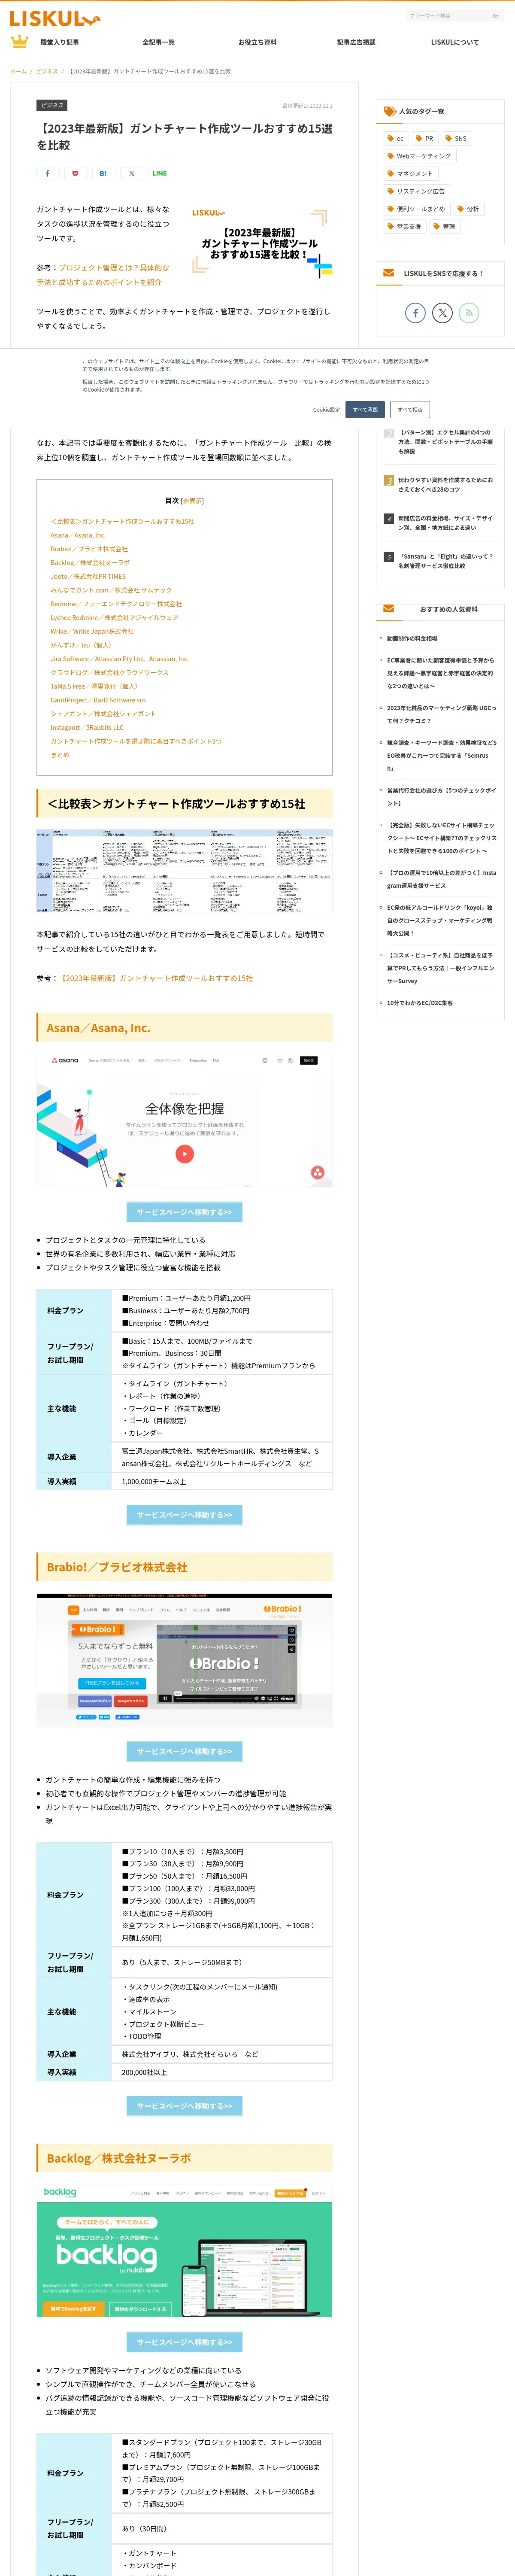Click the Backlog website screenshot
The height and width of the screenshot is (2576, 515).
(184, 2251)
